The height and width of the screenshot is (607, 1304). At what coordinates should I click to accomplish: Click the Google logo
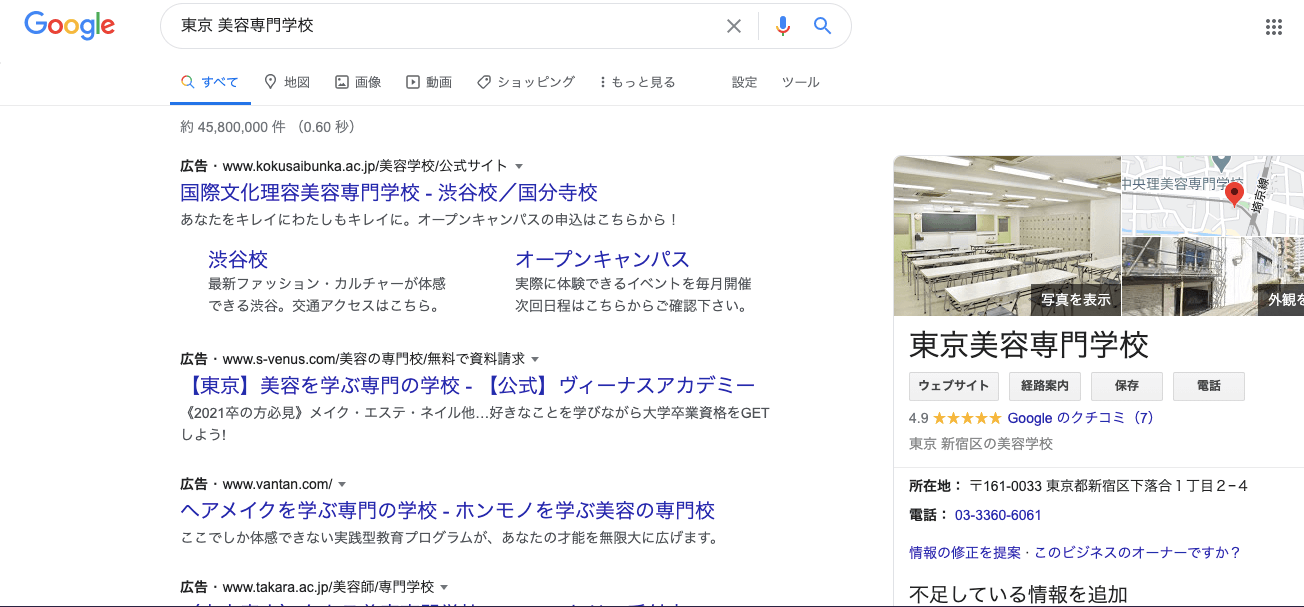69,26
